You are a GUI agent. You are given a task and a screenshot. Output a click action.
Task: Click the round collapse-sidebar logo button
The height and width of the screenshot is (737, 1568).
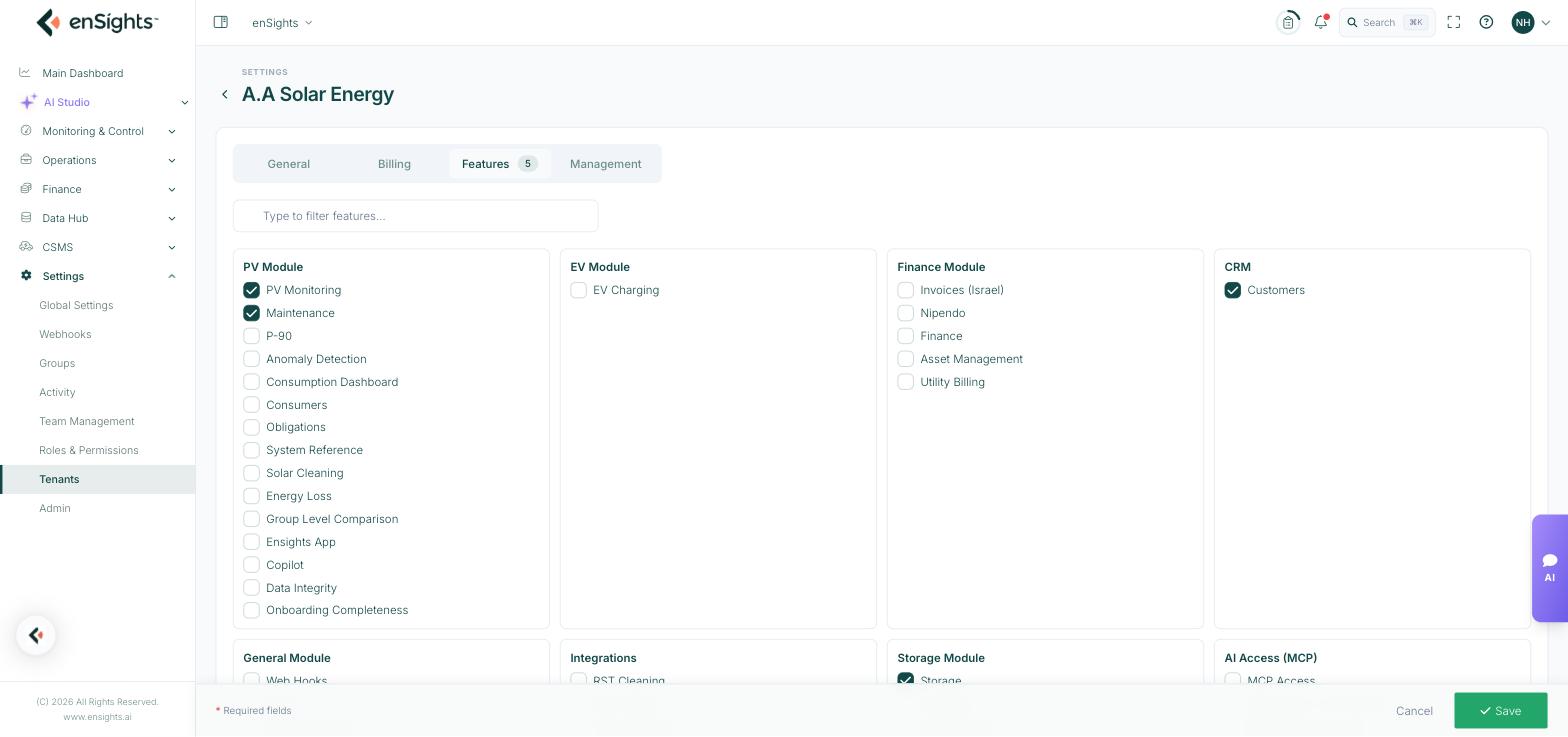point(36,635)
